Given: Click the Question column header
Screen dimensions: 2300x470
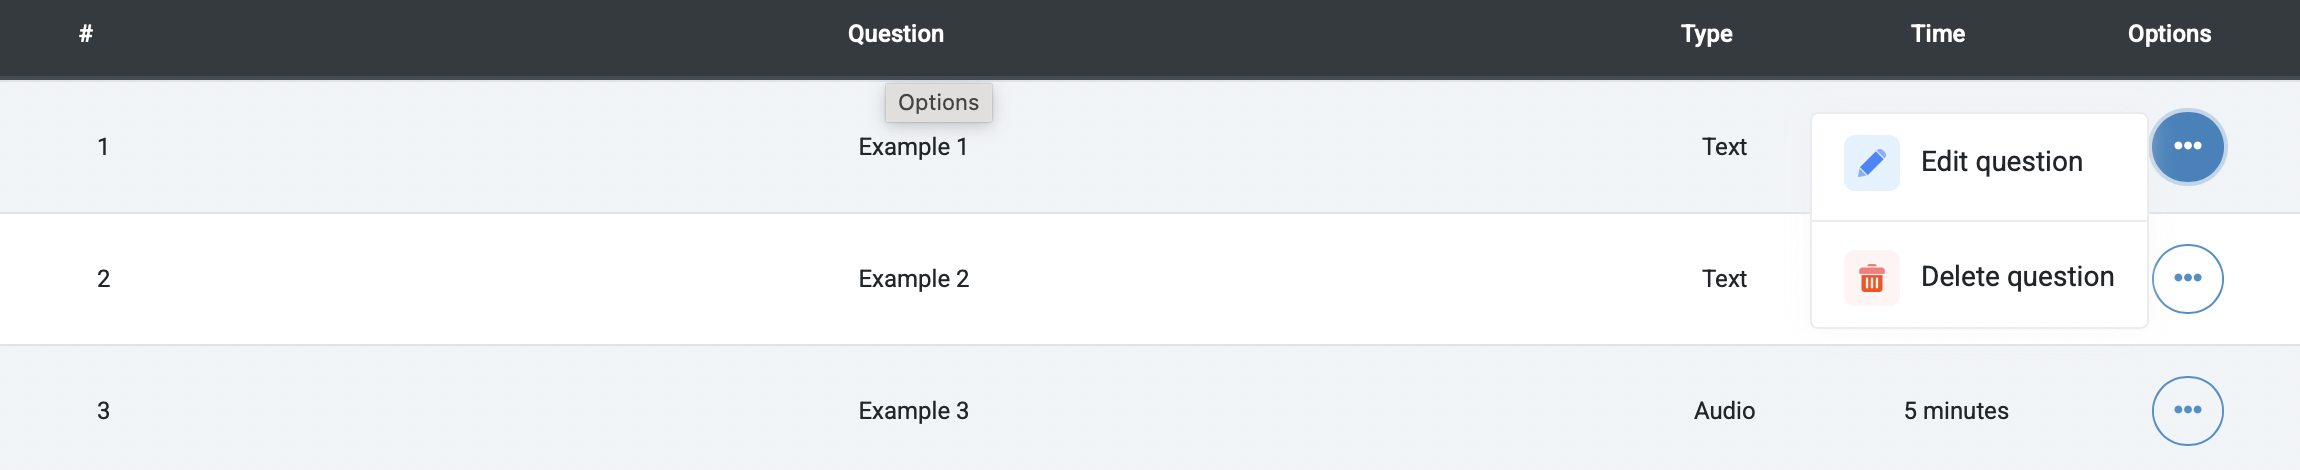Looking at the screenshot, I should 896,34.
